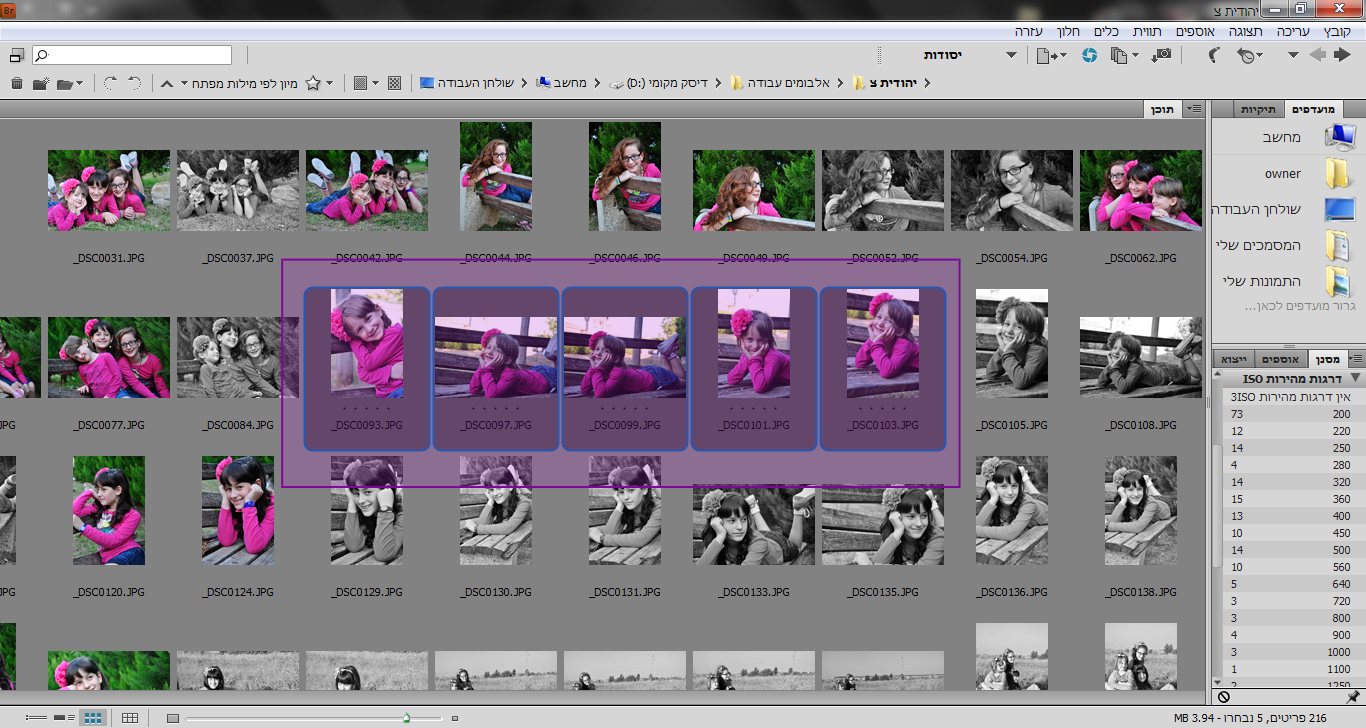Click the refine review mode icon
1366x728 pixels.
(1119, 56)
